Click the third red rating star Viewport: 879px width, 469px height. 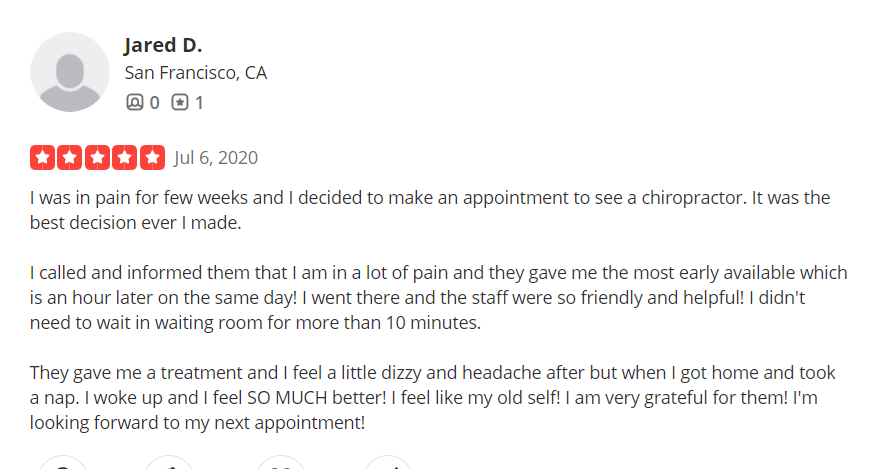click(97, 158)
